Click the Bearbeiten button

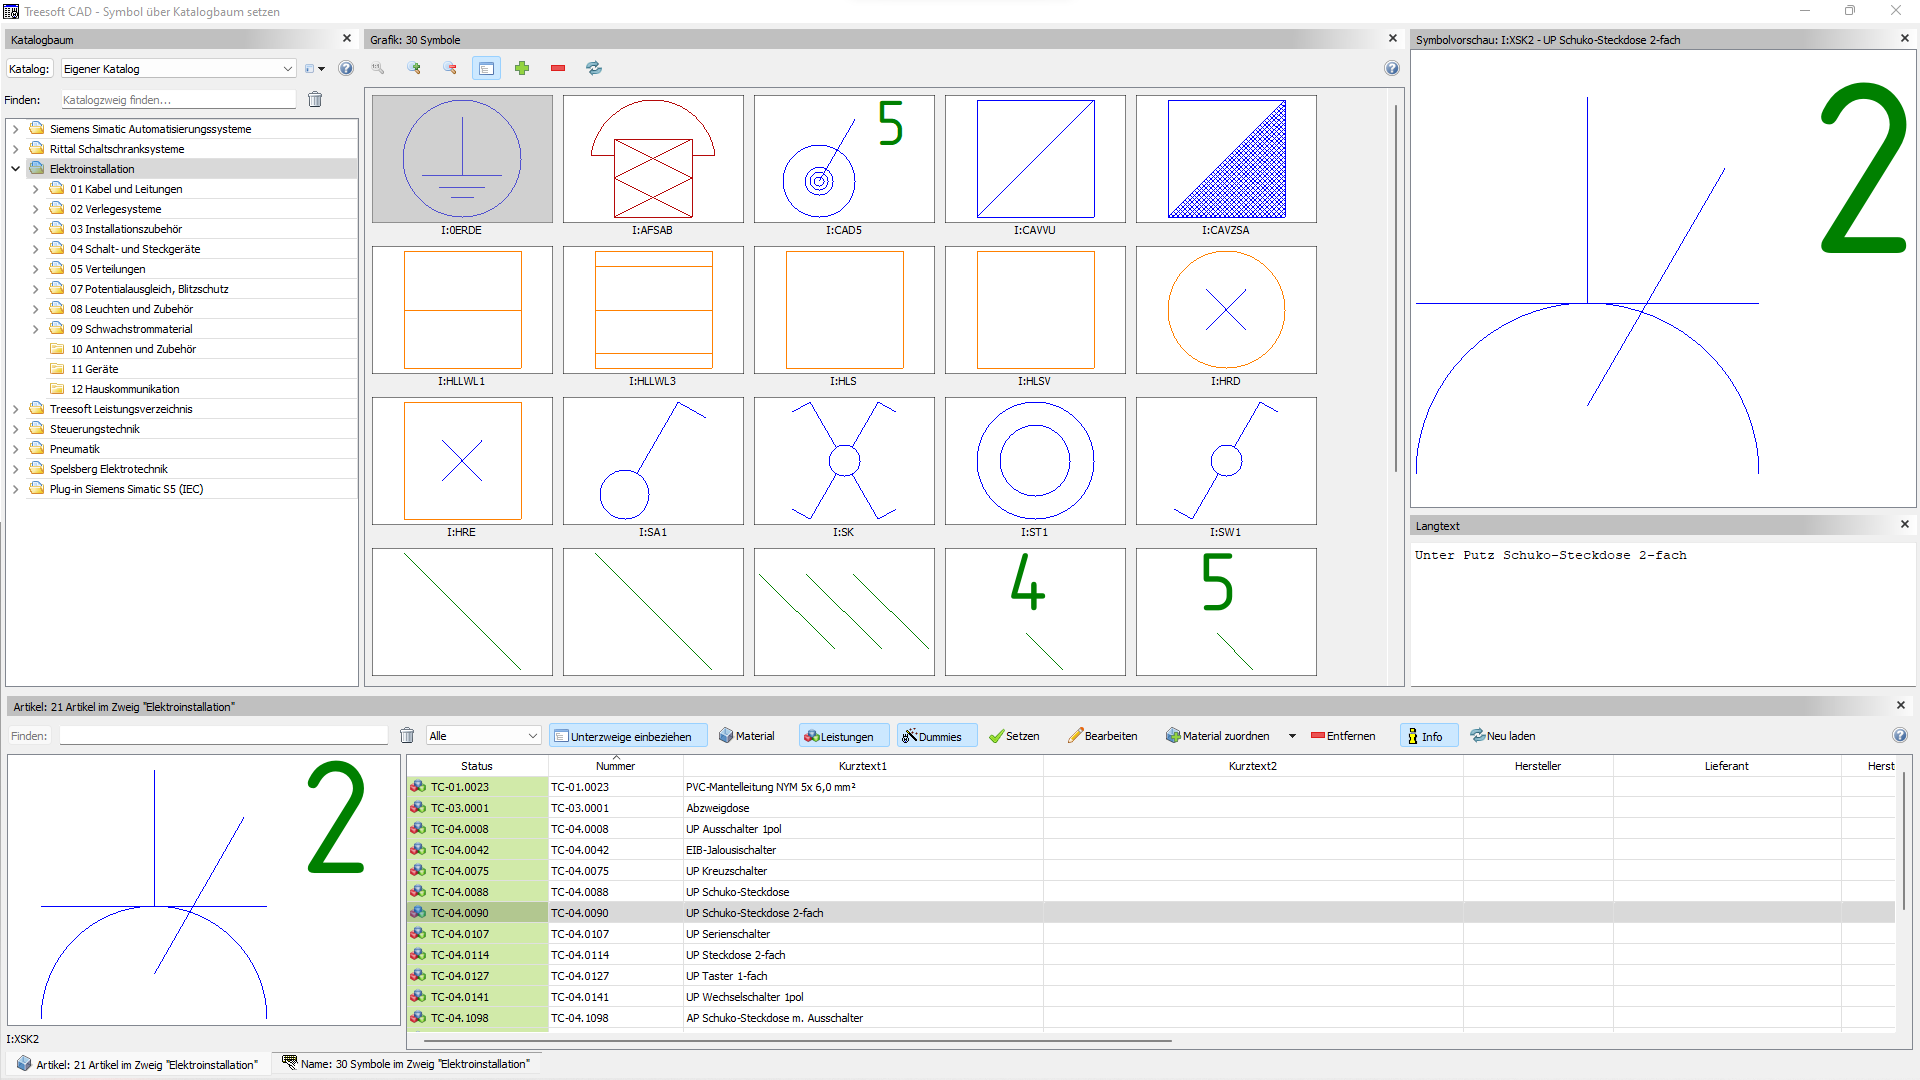point(1102,736)
